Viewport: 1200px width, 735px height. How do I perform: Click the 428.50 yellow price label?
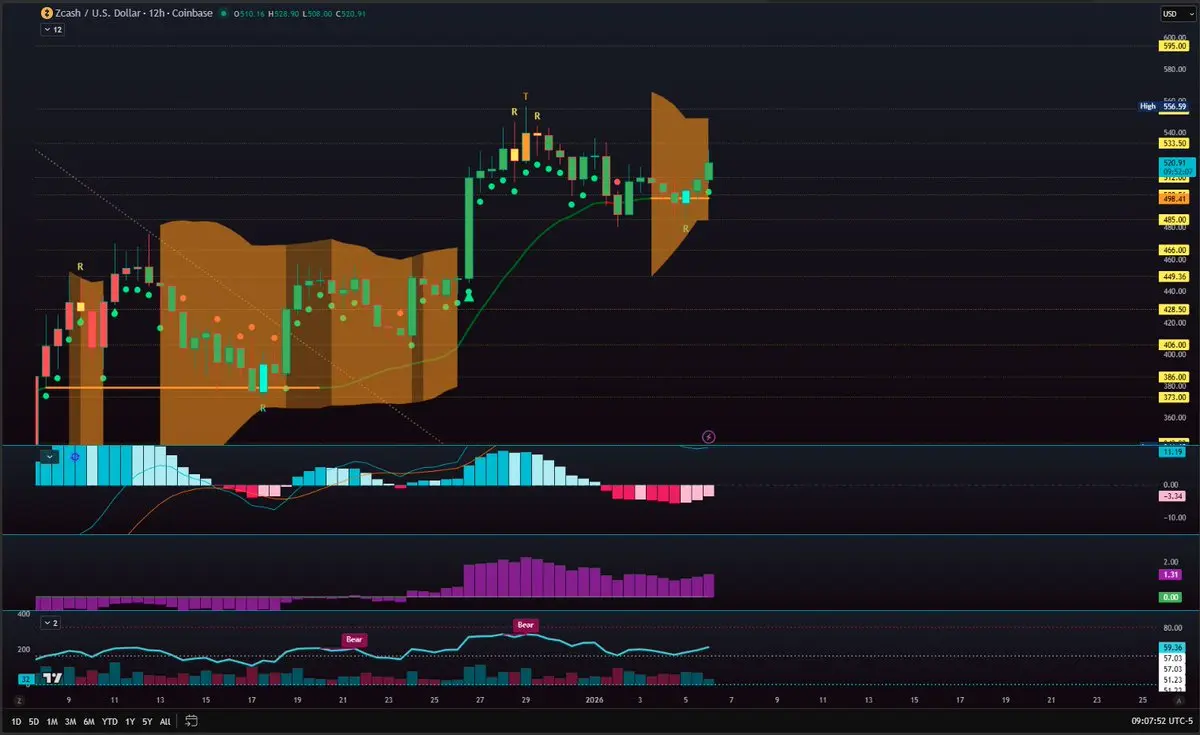point(1173,309)
